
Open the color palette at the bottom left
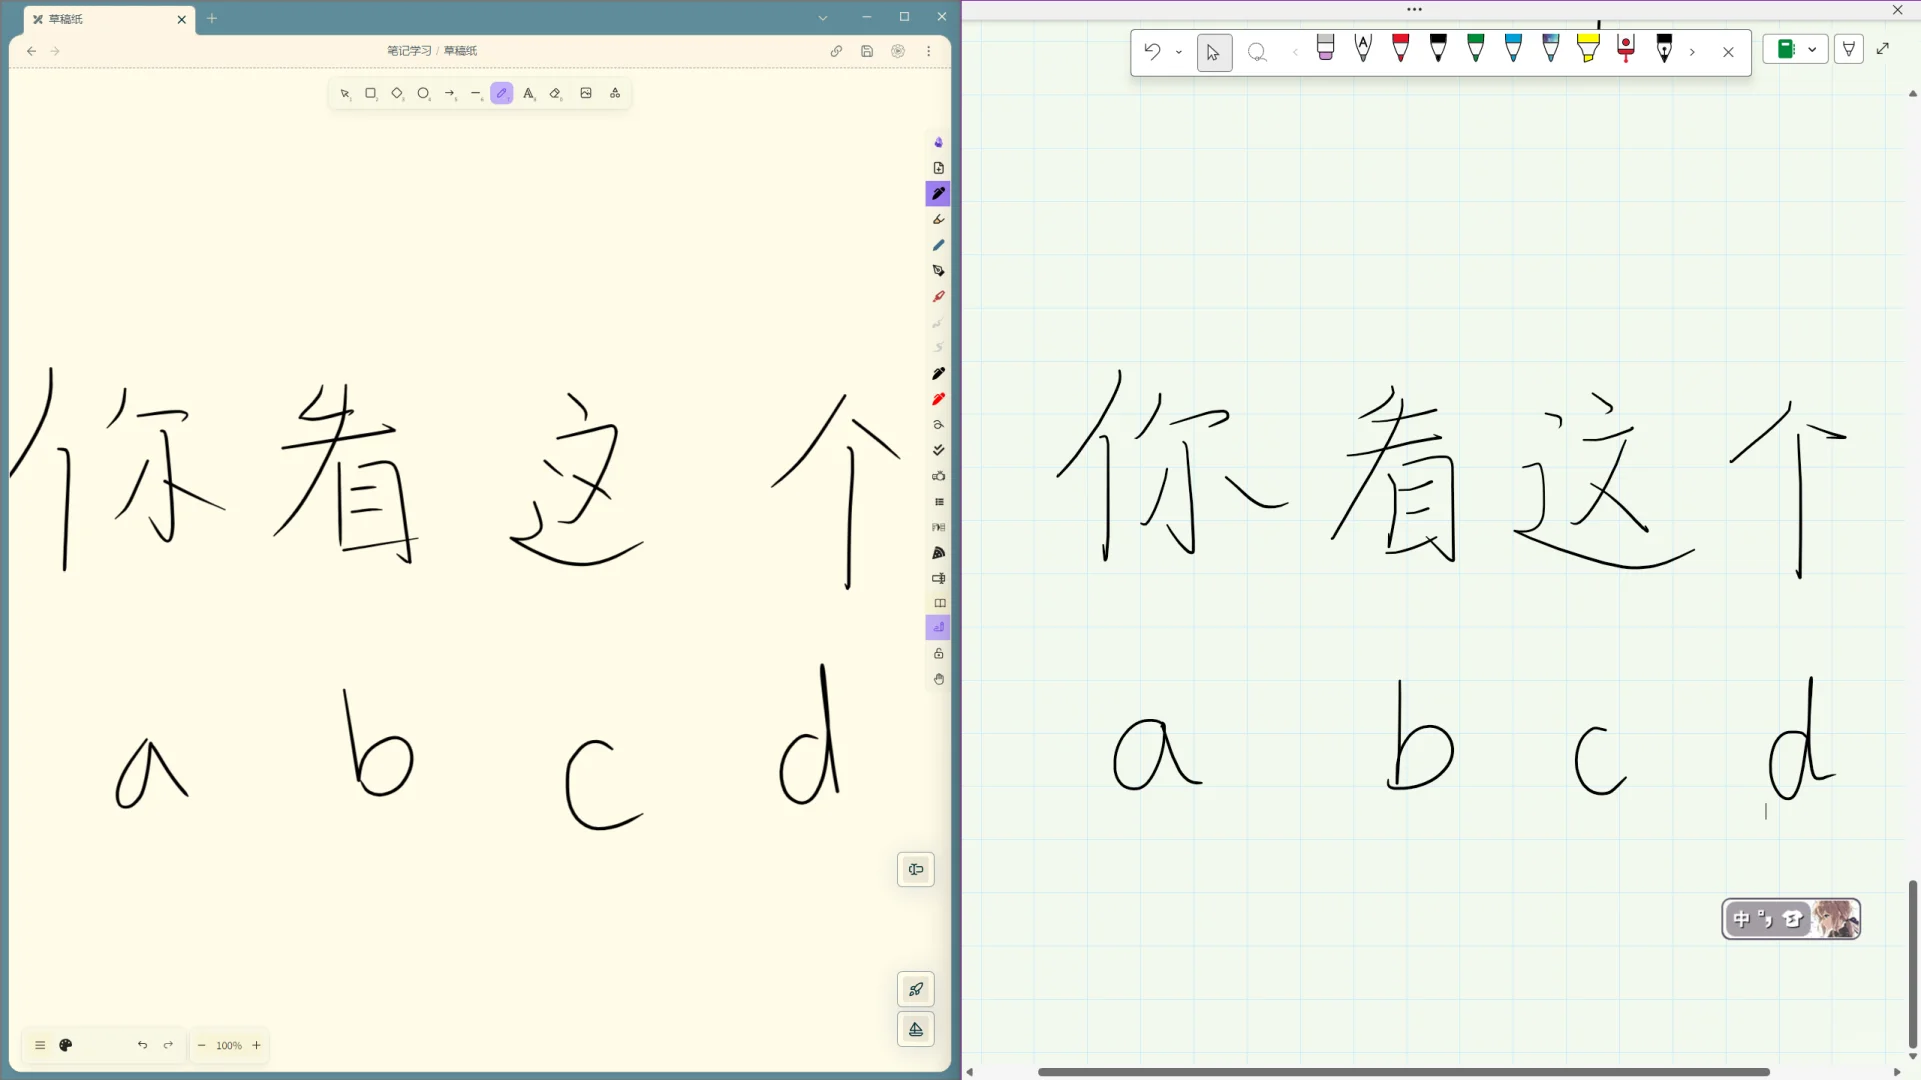[x=66, y=1045]
